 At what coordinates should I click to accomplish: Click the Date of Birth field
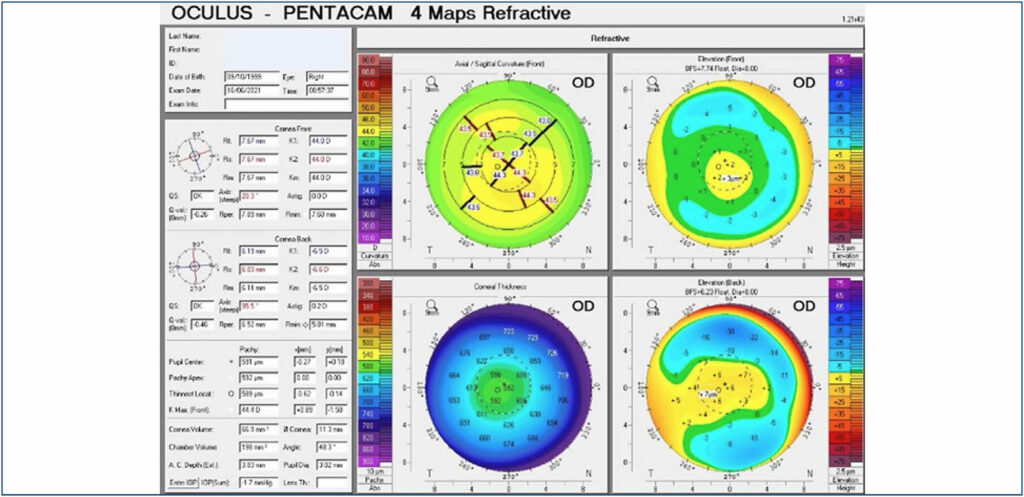point(247,76)
